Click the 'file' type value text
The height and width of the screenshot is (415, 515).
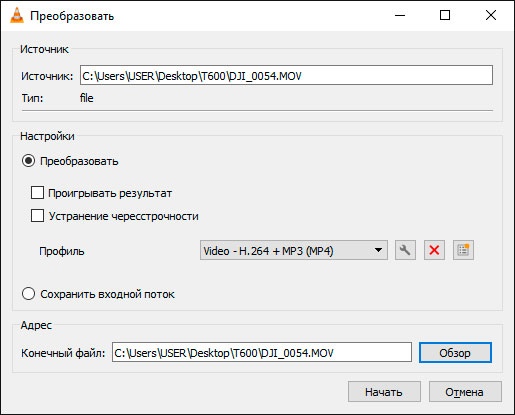[87, 98]
